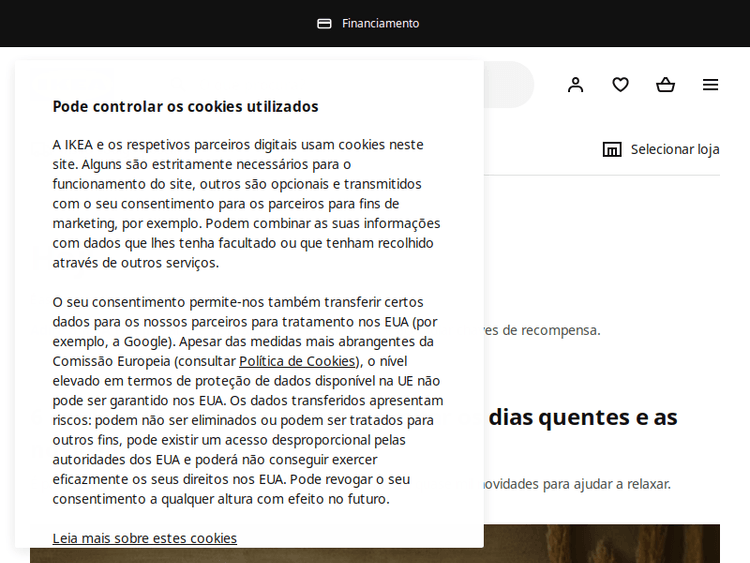Click the 'dias quentes e as' headline
The height and width of the screenshot is (563, 750).
coord(583,417)
